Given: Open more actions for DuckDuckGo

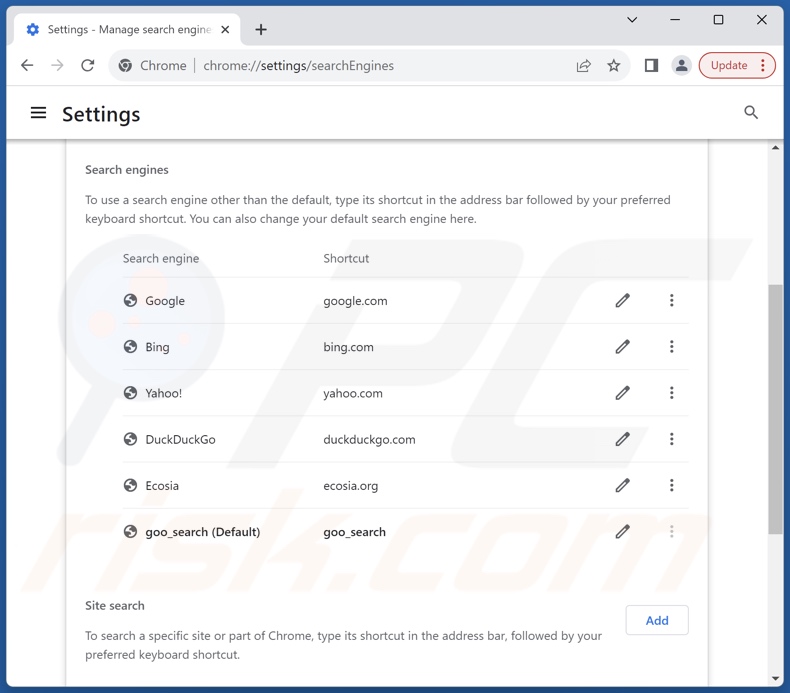Looking at the screenshot, I should [x=671, y=439].
